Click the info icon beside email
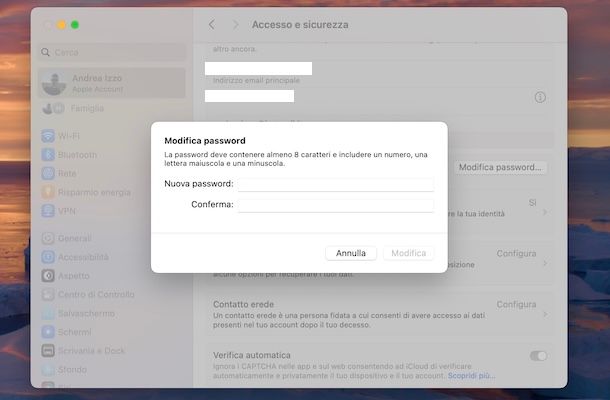This screenshot has width=610, height=400. (540, 97)
